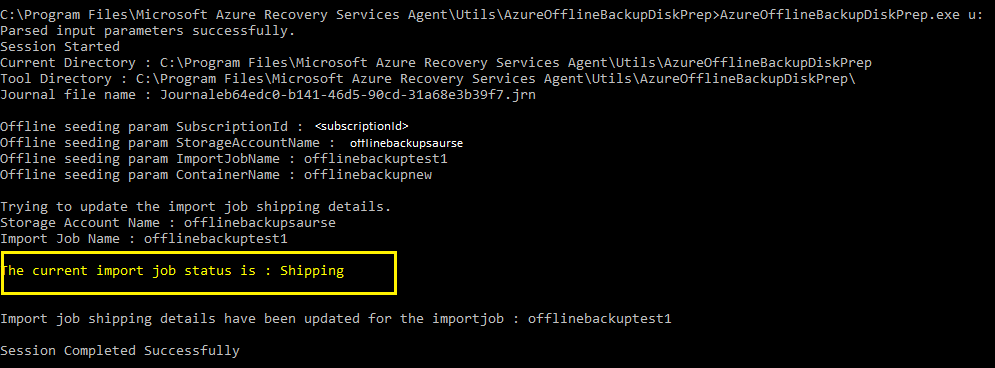Click the word 'Shipping' in status line
995x368 pixels.
[312, 272]
